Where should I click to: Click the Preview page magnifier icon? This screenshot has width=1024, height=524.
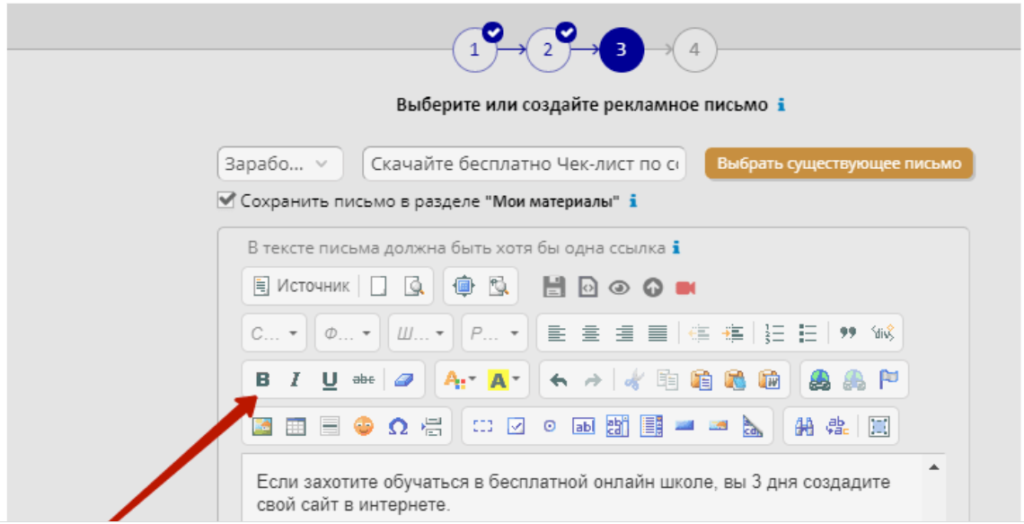414,286
